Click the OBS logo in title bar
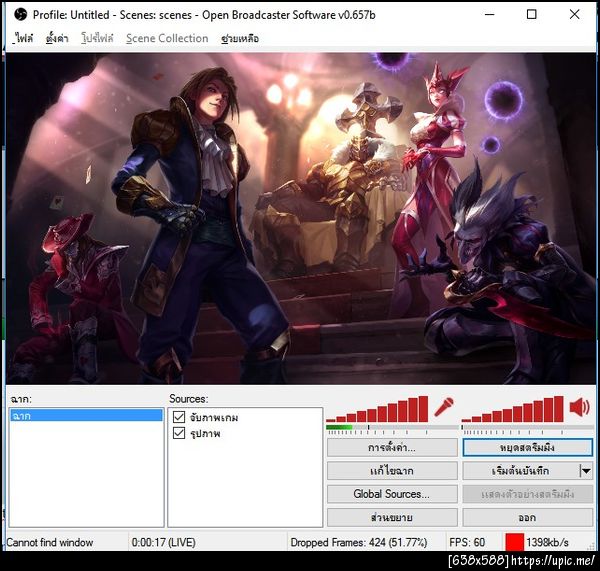Viewport: 600px width, 571px height. point(20,15)
